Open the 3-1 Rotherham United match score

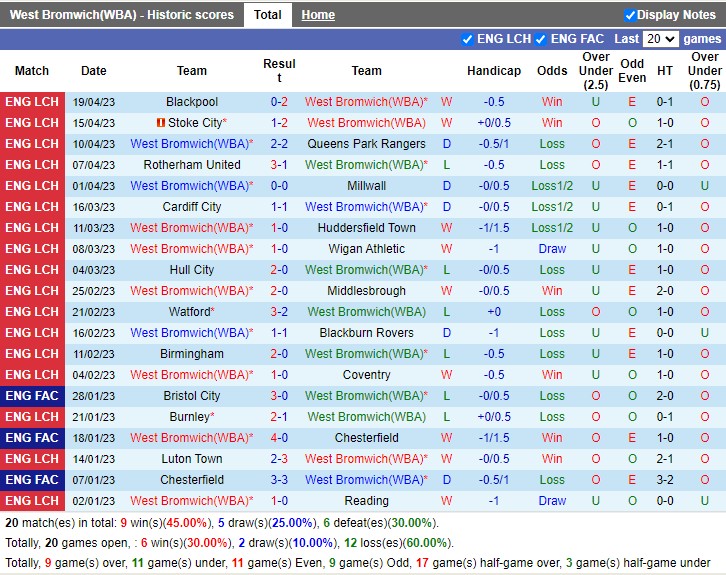pos(279,165)
